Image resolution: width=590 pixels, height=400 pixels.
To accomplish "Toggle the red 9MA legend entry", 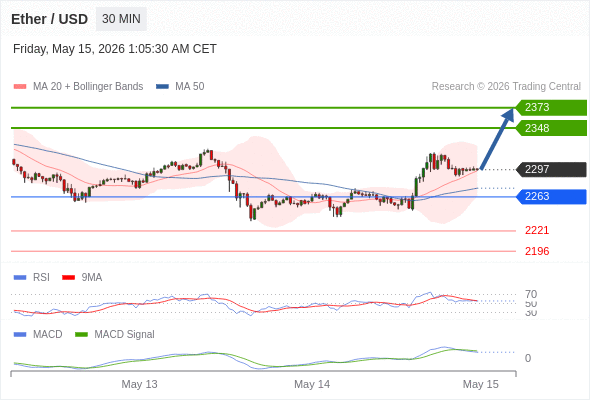I will (x=82, y=277).
